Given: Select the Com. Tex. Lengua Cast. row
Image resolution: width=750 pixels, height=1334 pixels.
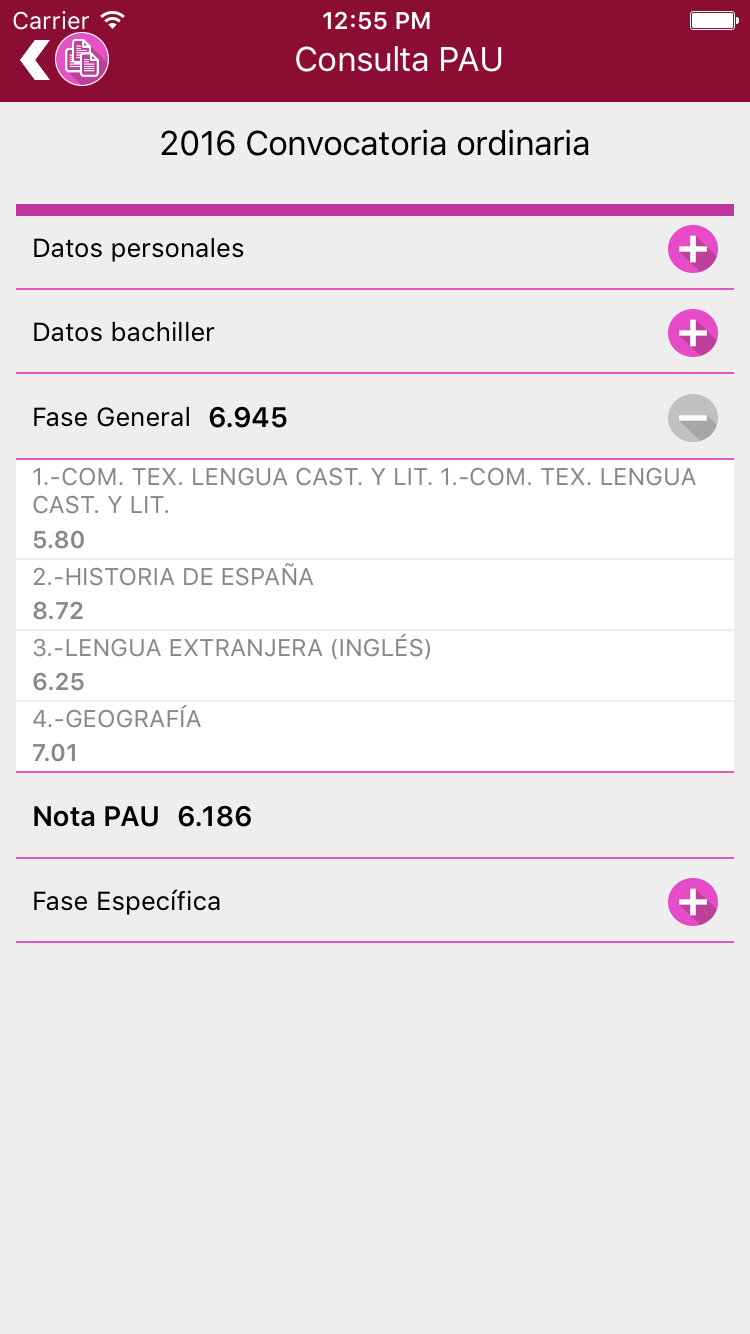Looking at the screenshot, I should click(x=374, y=508).
